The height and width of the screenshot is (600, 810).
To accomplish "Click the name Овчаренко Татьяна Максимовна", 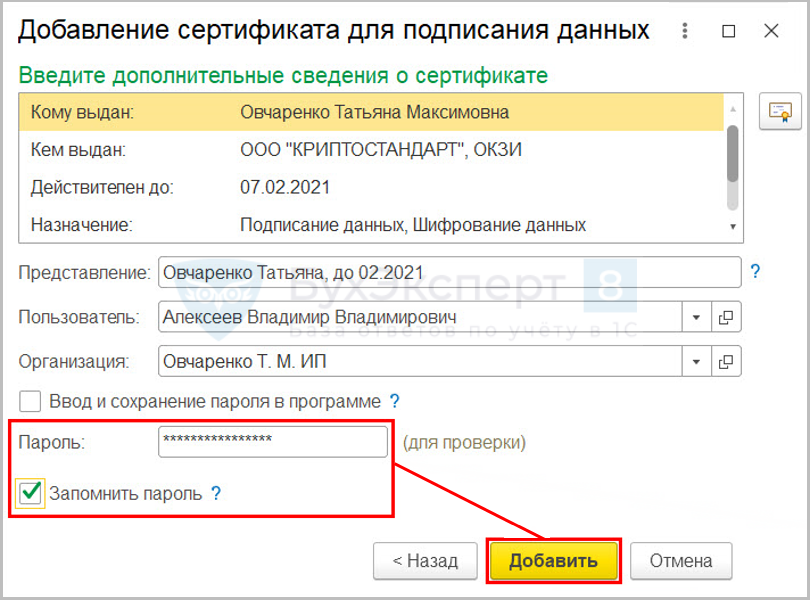I will (x=375, y=112).
